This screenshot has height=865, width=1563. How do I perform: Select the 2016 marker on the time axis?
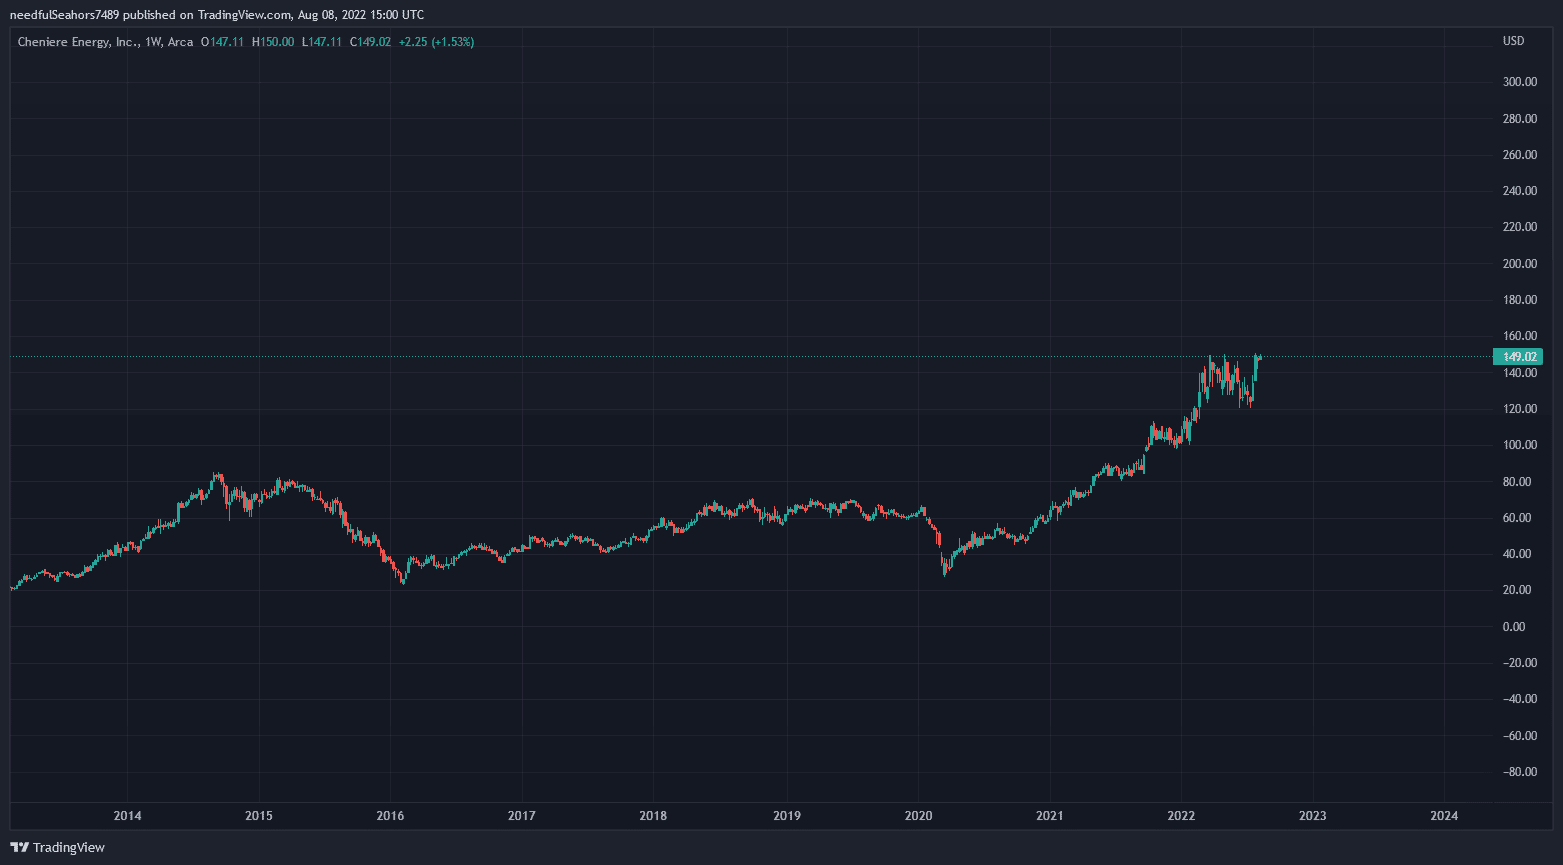click(x=390, y=816)
